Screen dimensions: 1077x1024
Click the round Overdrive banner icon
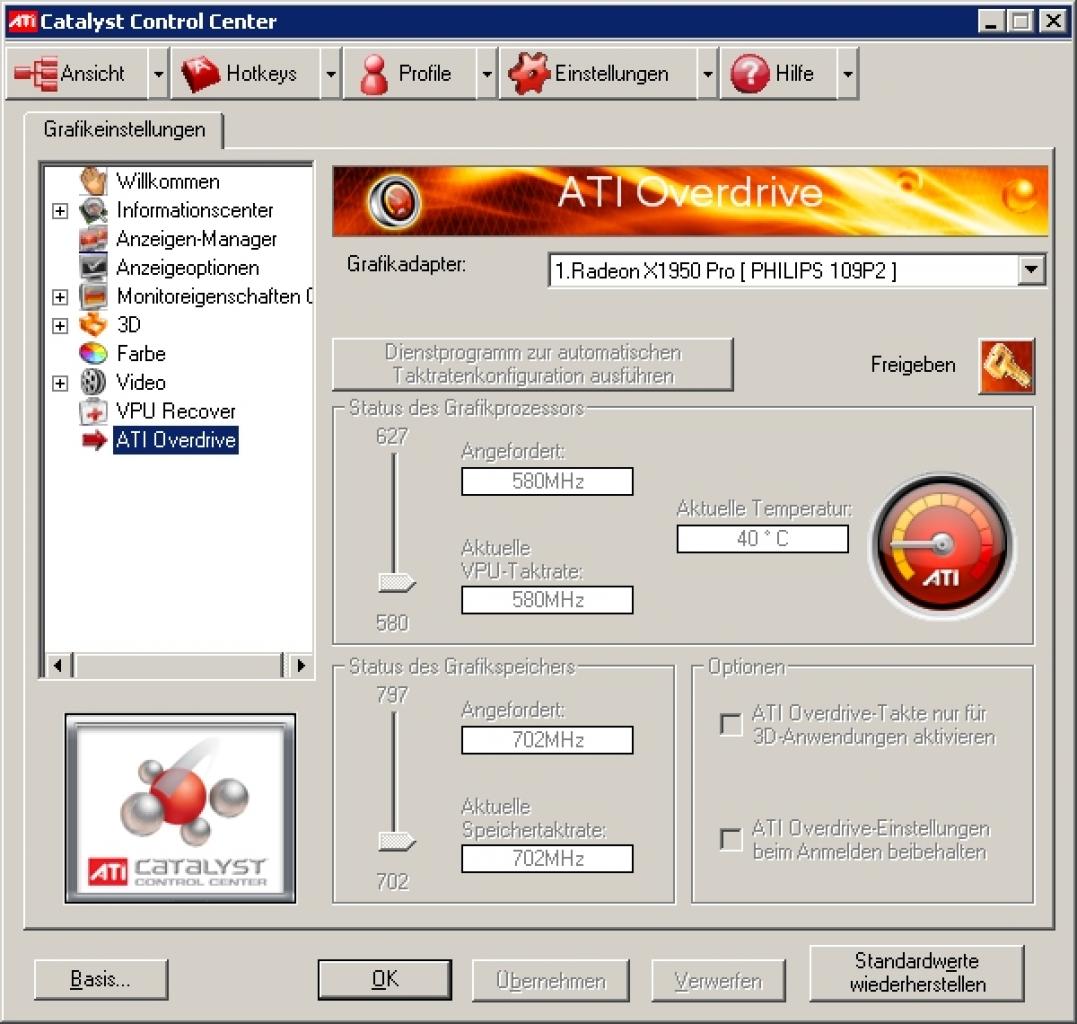tap(394, 201)
